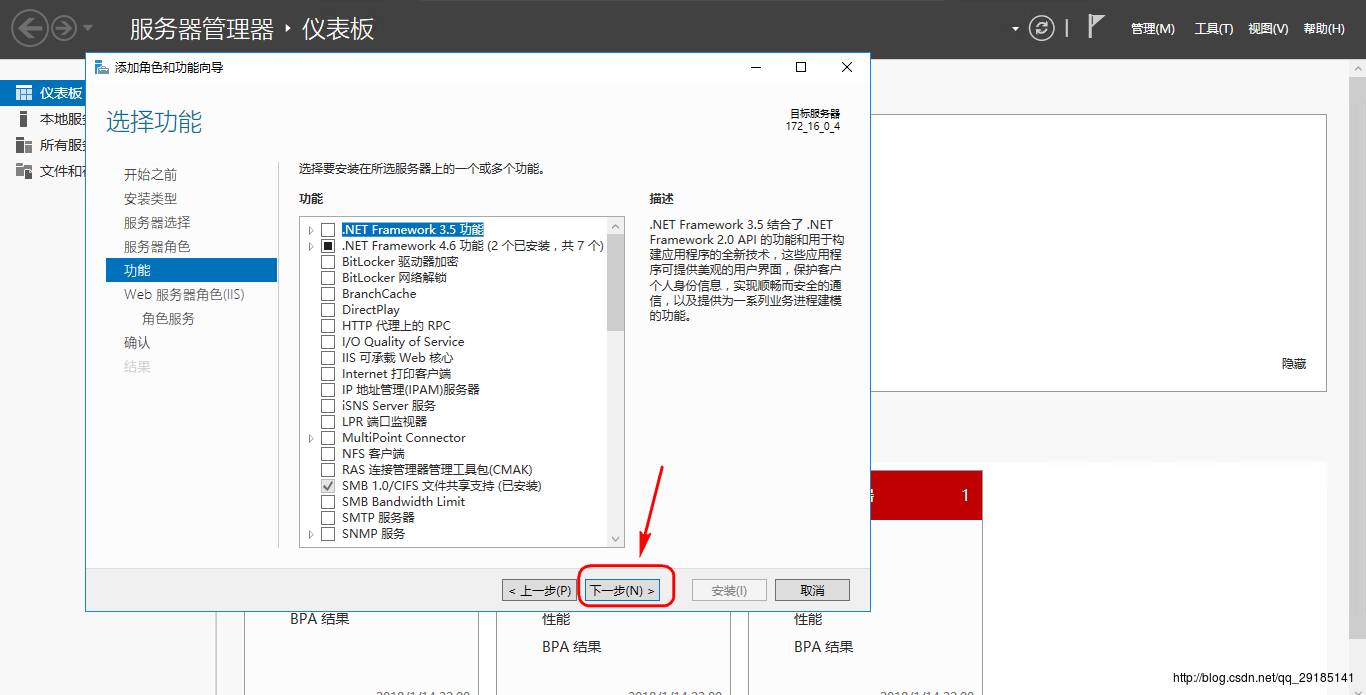Check the BranchCache feature checkbox
This screenshot has width=1366, height=695.
(328, 294)
